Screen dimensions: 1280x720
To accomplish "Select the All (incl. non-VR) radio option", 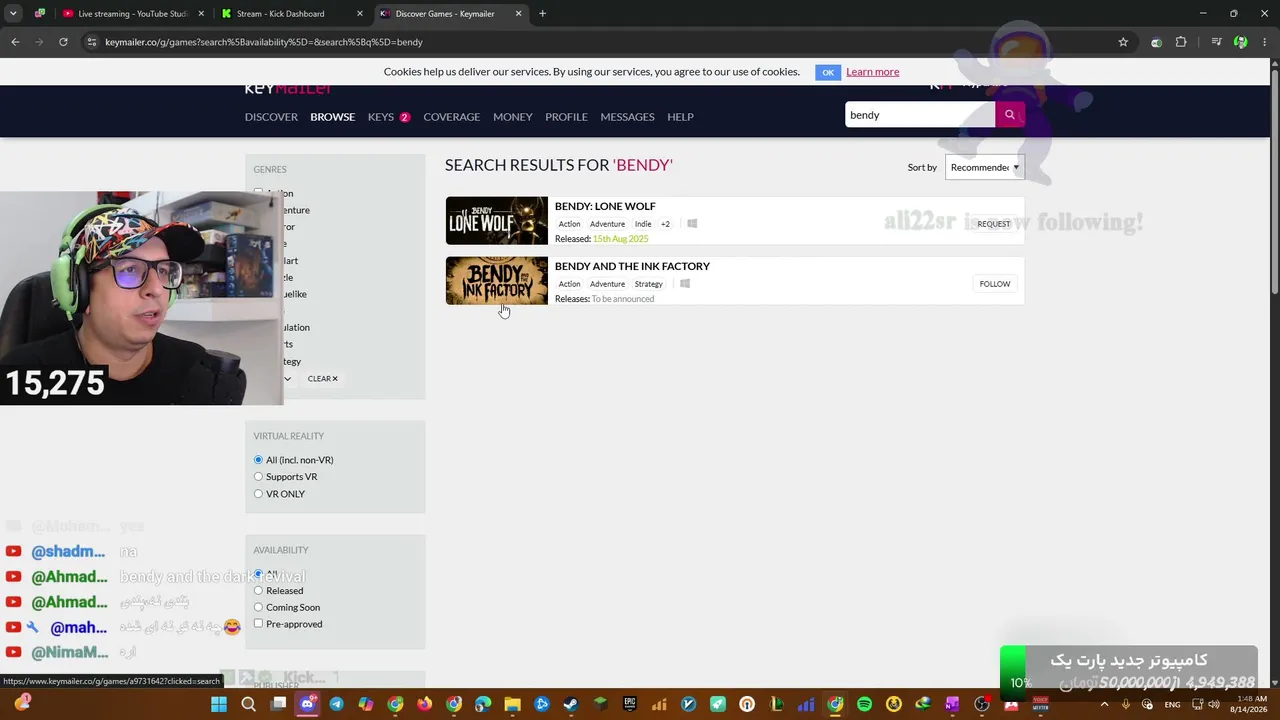I will pos(258,460).
